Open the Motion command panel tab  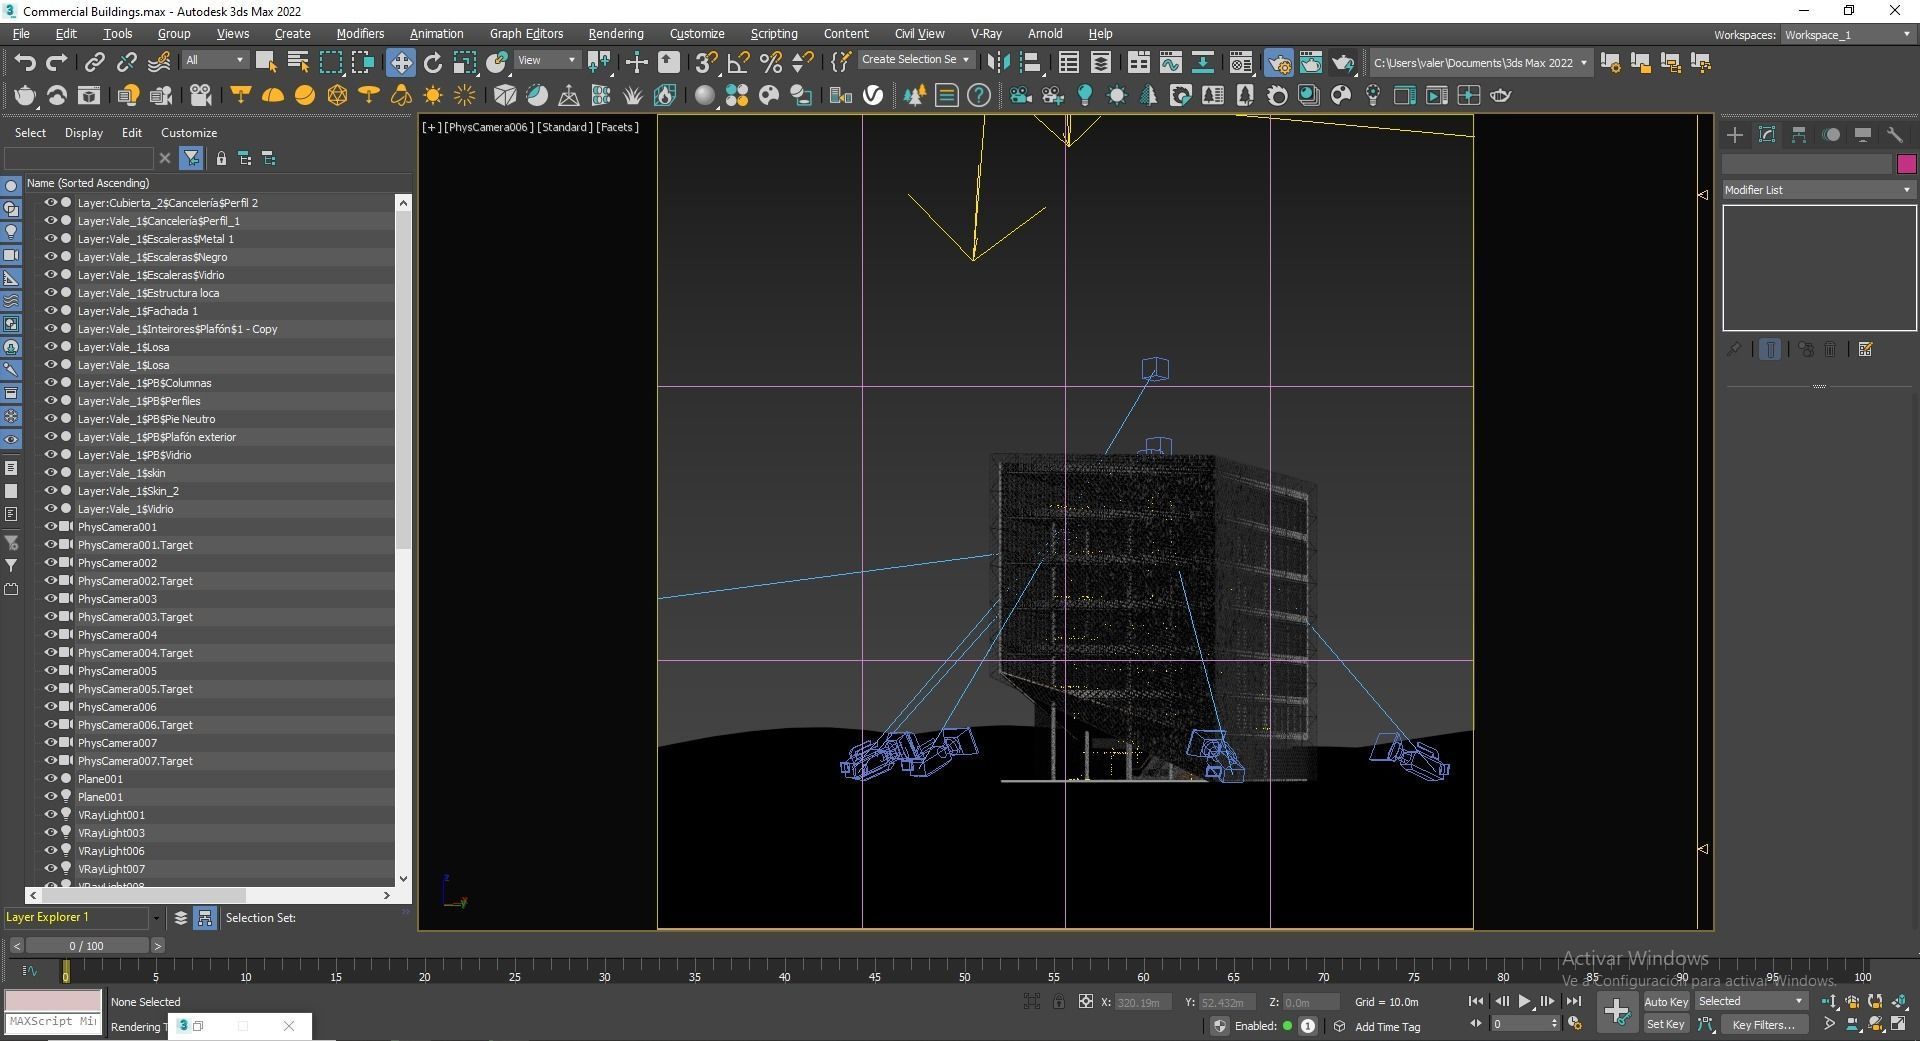tap(1831, 135)
